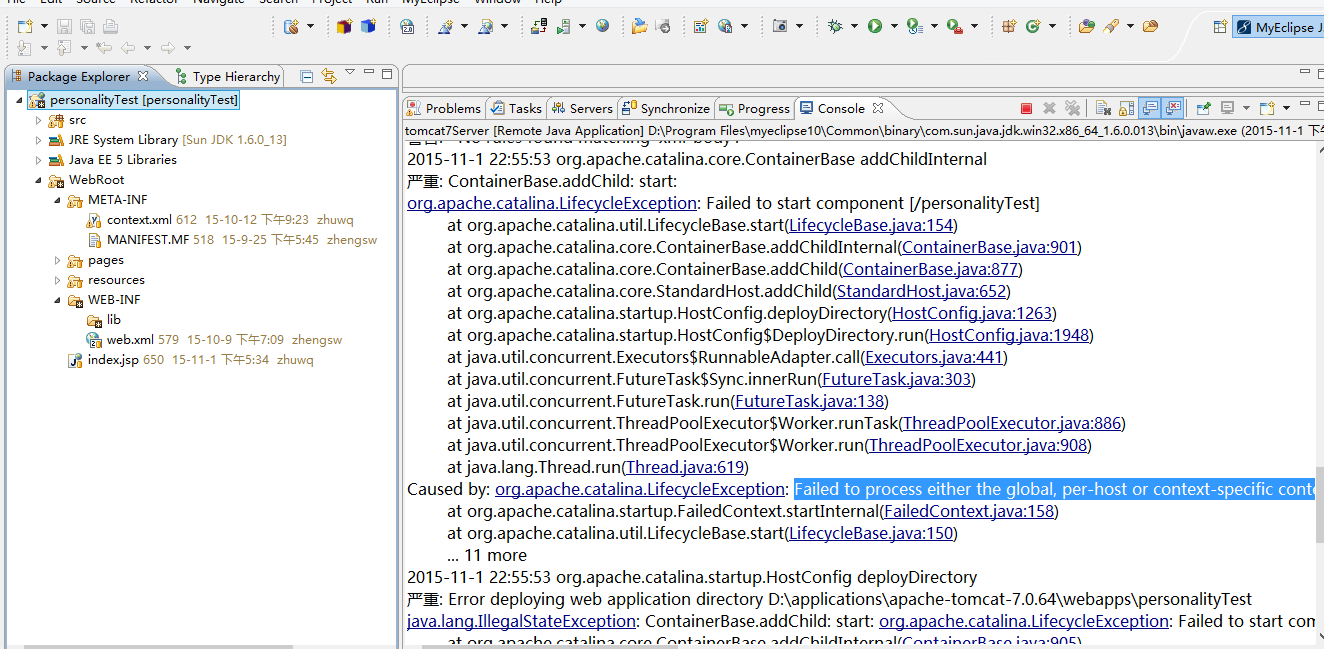1324x649 pixels.
Task: Click the camera capture toolbar icon
Action: coord(781,27)
